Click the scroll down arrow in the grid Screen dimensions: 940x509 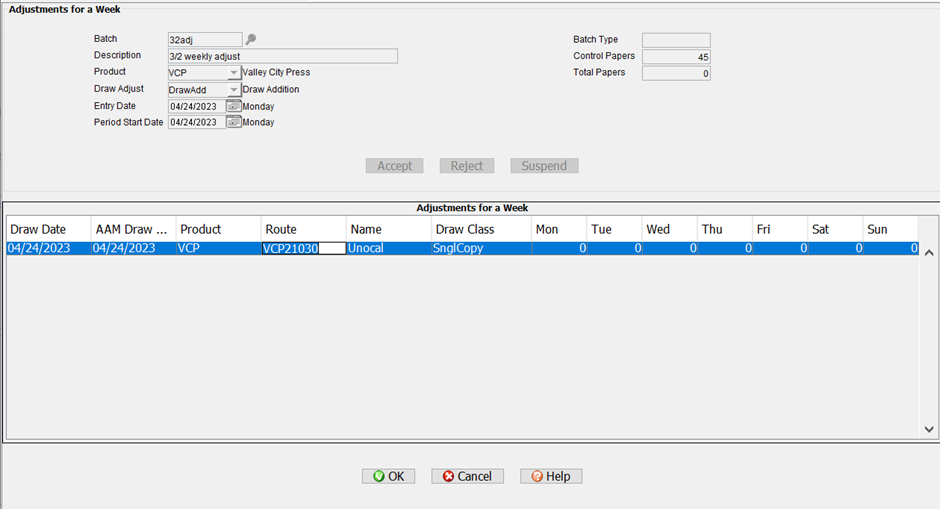[x=928, y=429]
